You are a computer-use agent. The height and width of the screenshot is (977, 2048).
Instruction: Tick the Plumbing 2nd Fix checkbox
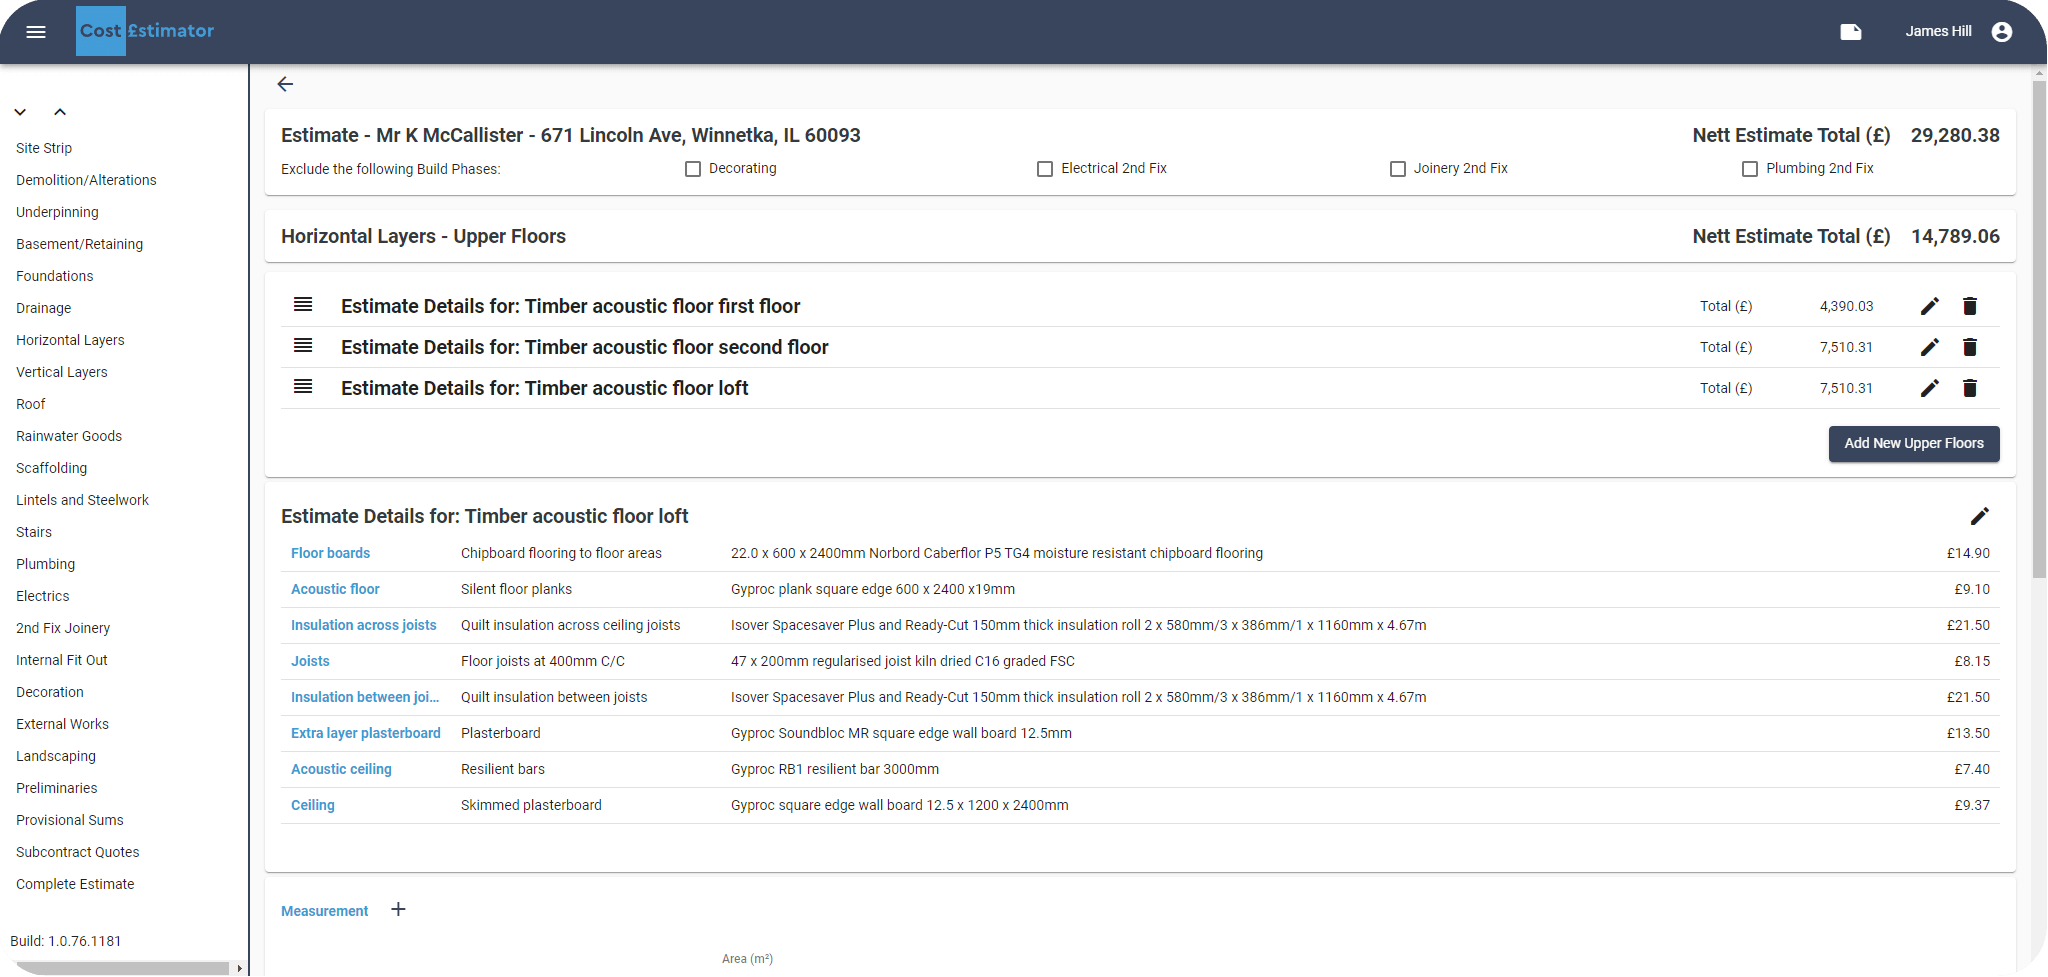[1750, 169]
